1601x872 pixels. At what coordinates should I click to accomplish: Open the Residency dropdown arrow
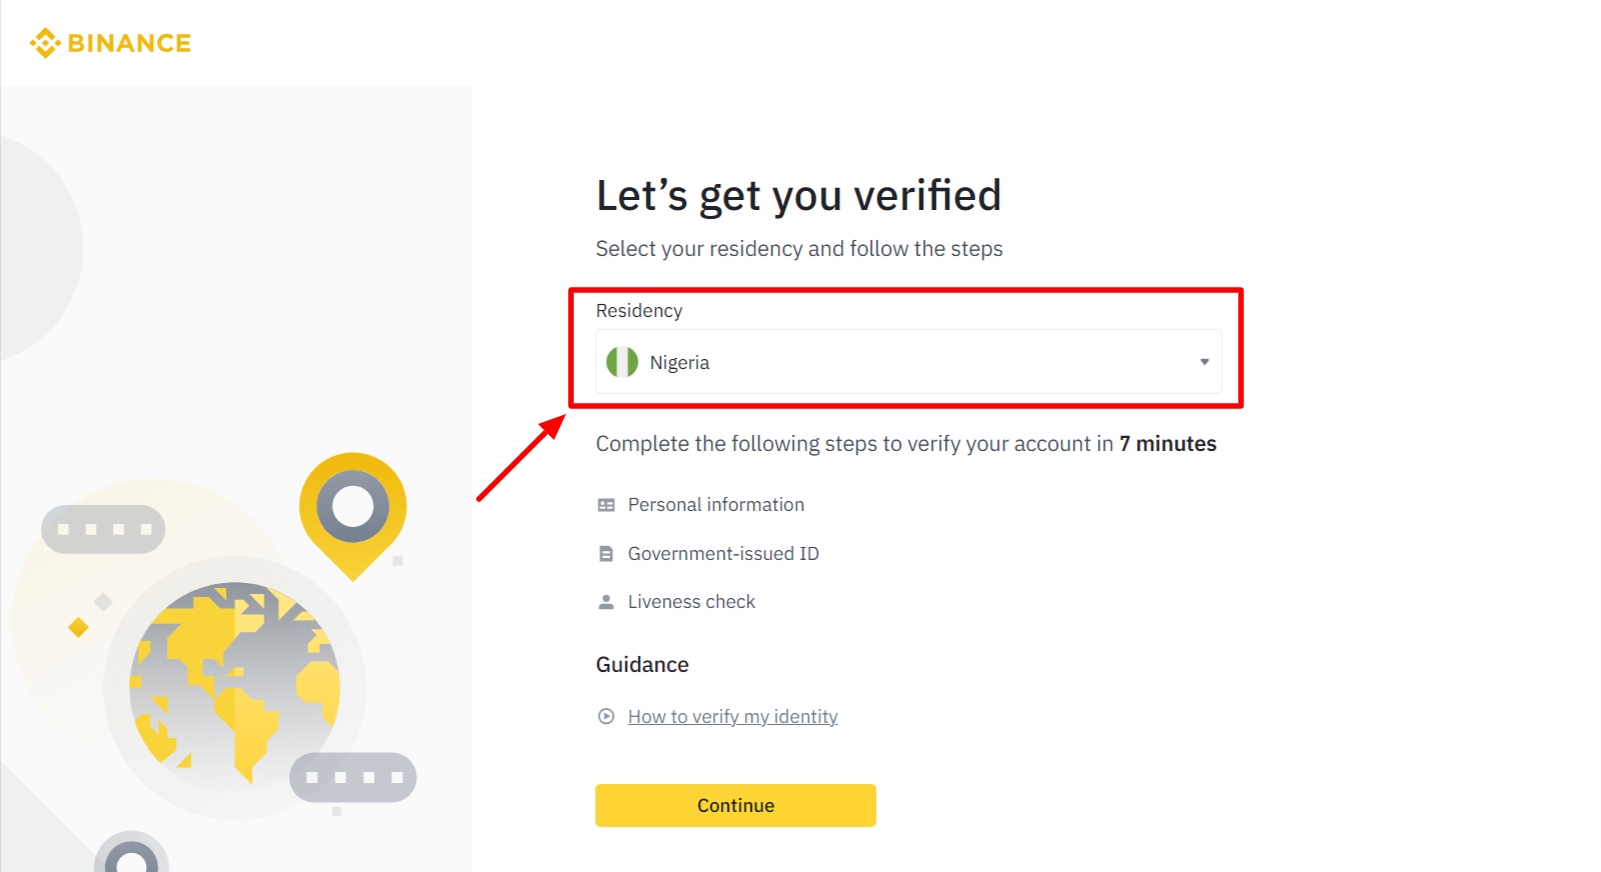click(1204, 362)
